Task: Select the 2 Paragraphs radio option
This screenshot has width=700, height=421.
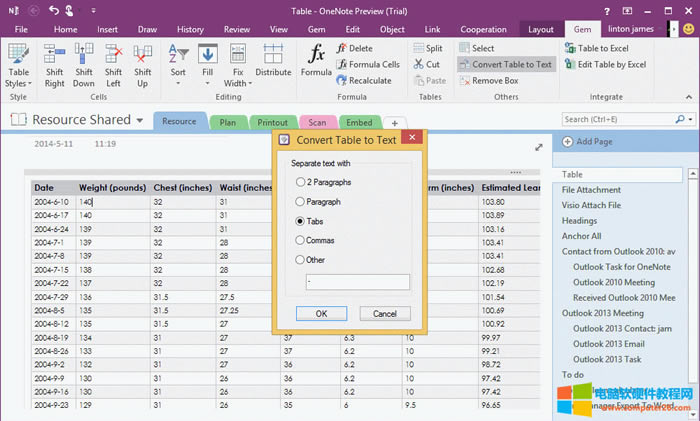Action: coord(301,182)
